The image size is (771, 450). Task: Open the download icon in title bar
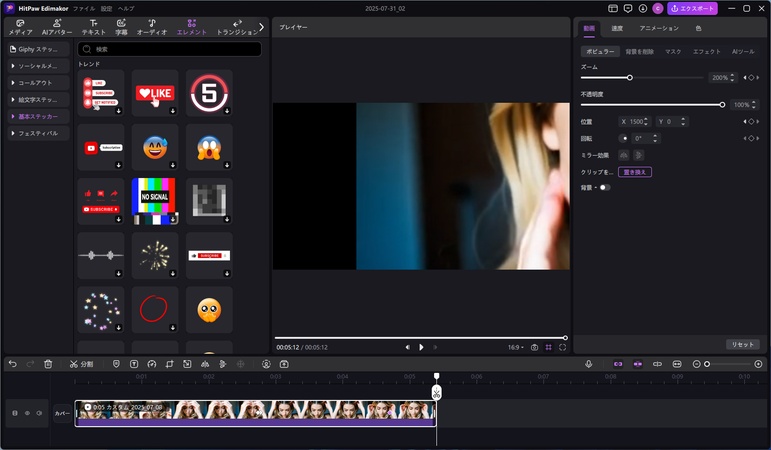[x=643, y=8]
